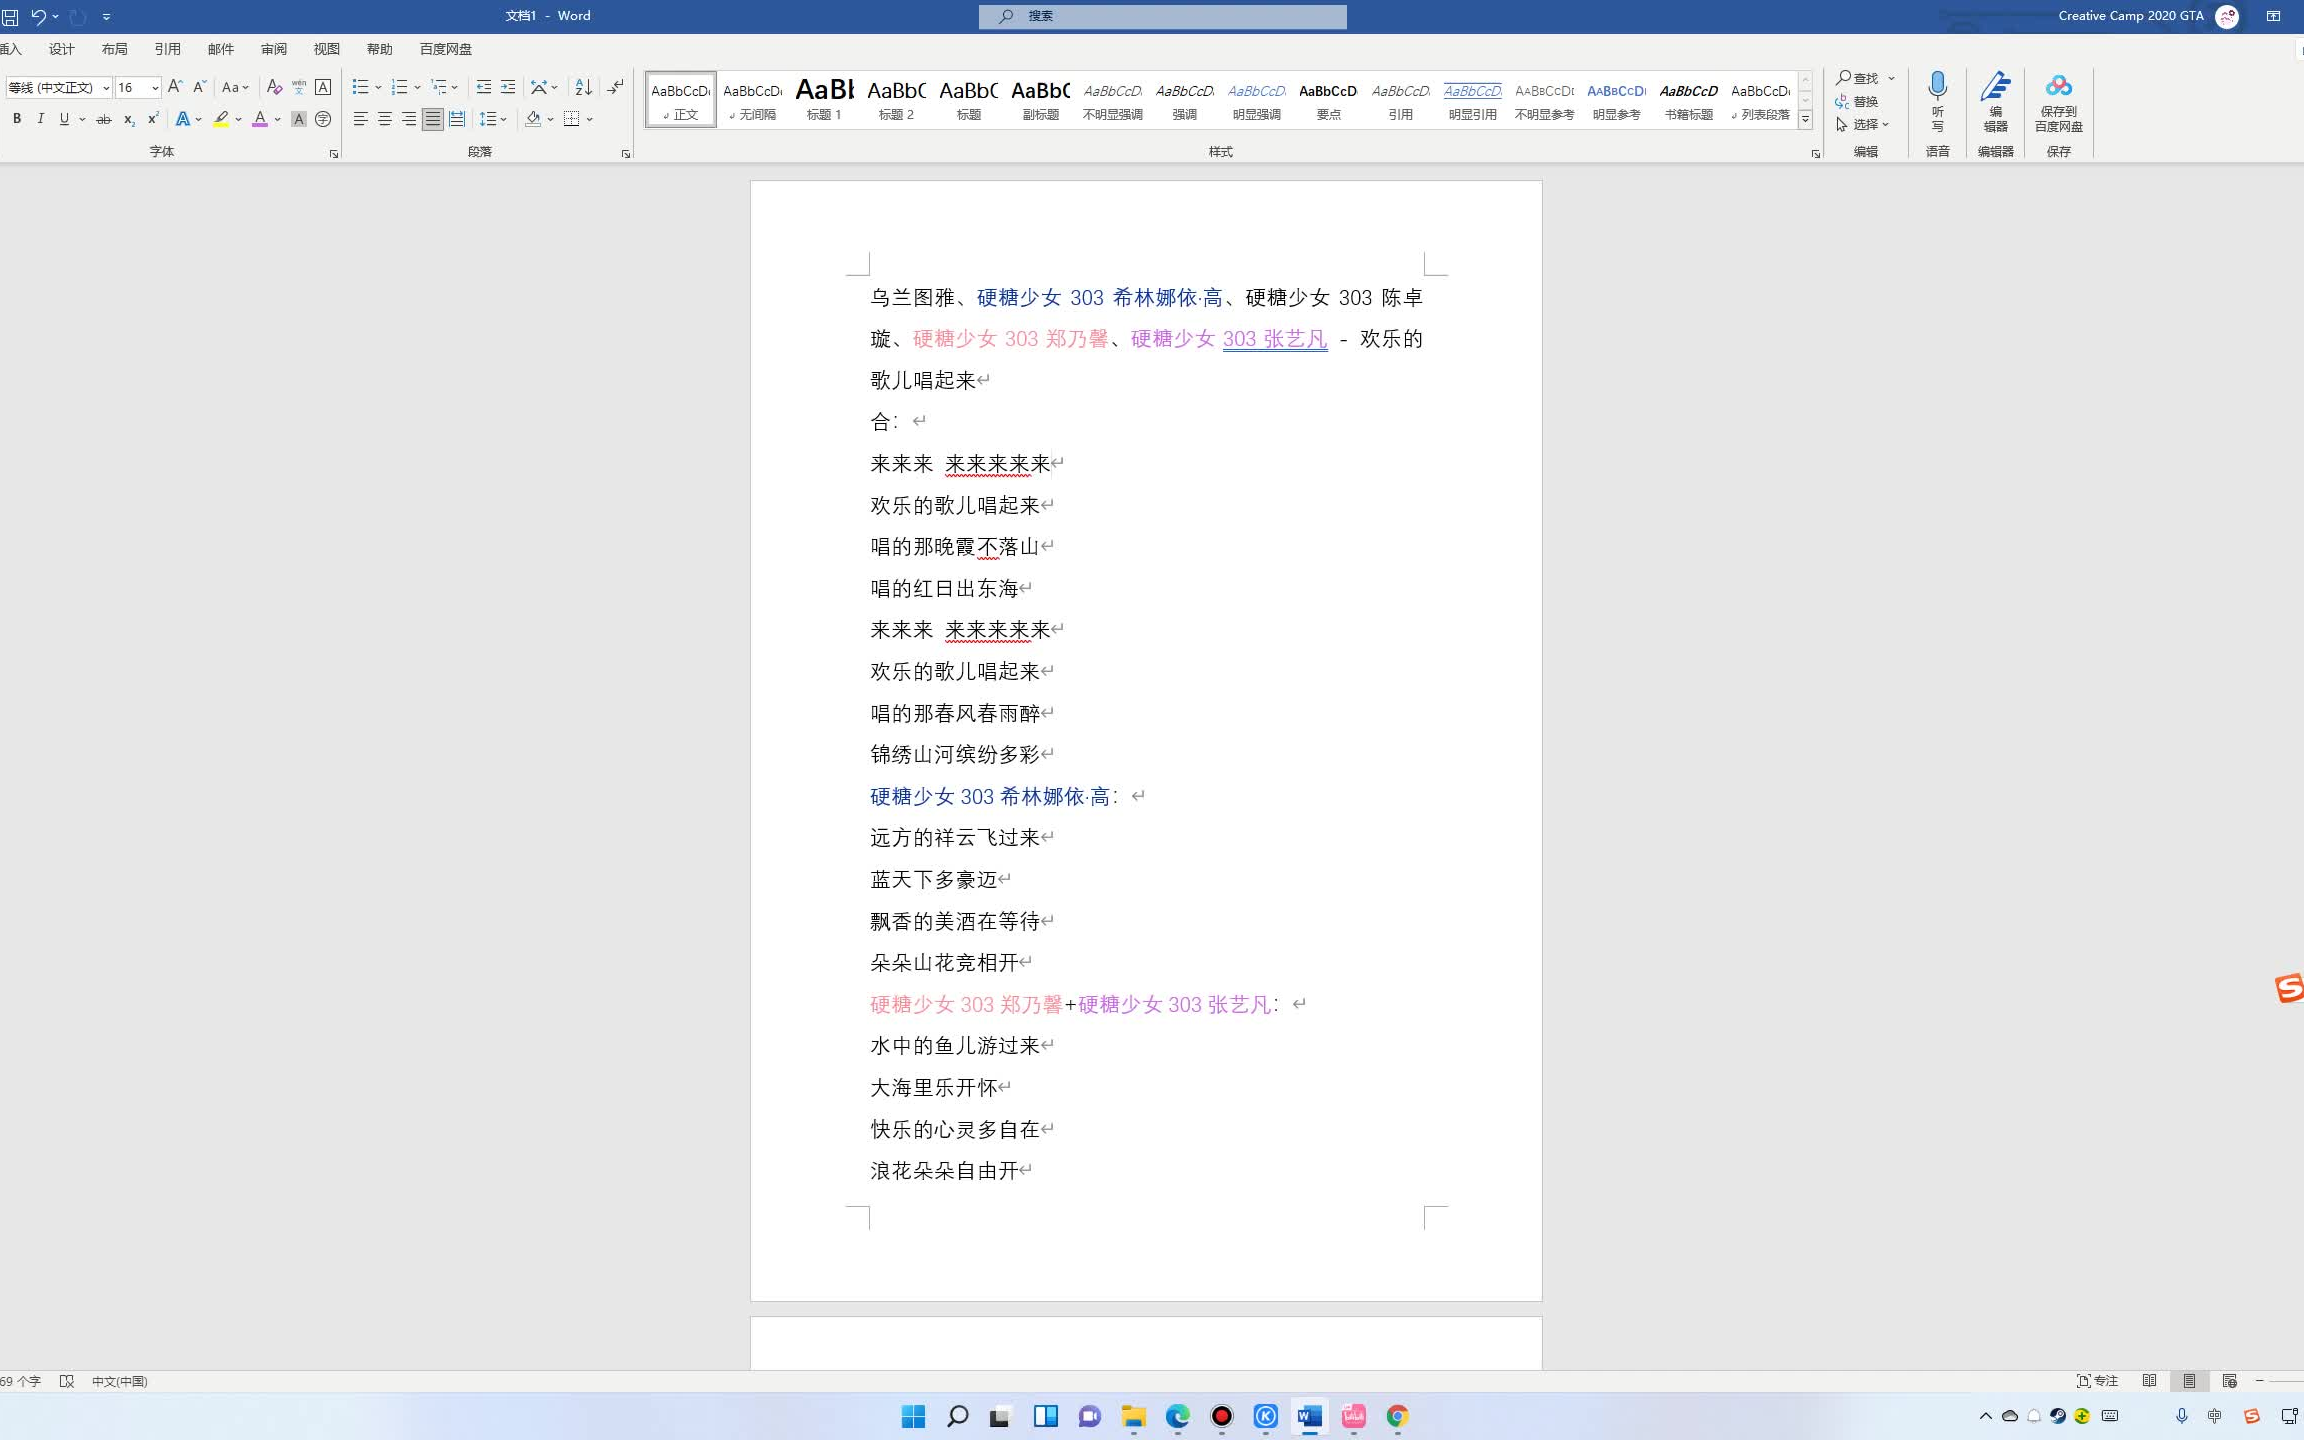Image resolution: width=2304 pixels, height=1440 pixels.
Task: Open the font name combo box
Action: pos(58,87)
